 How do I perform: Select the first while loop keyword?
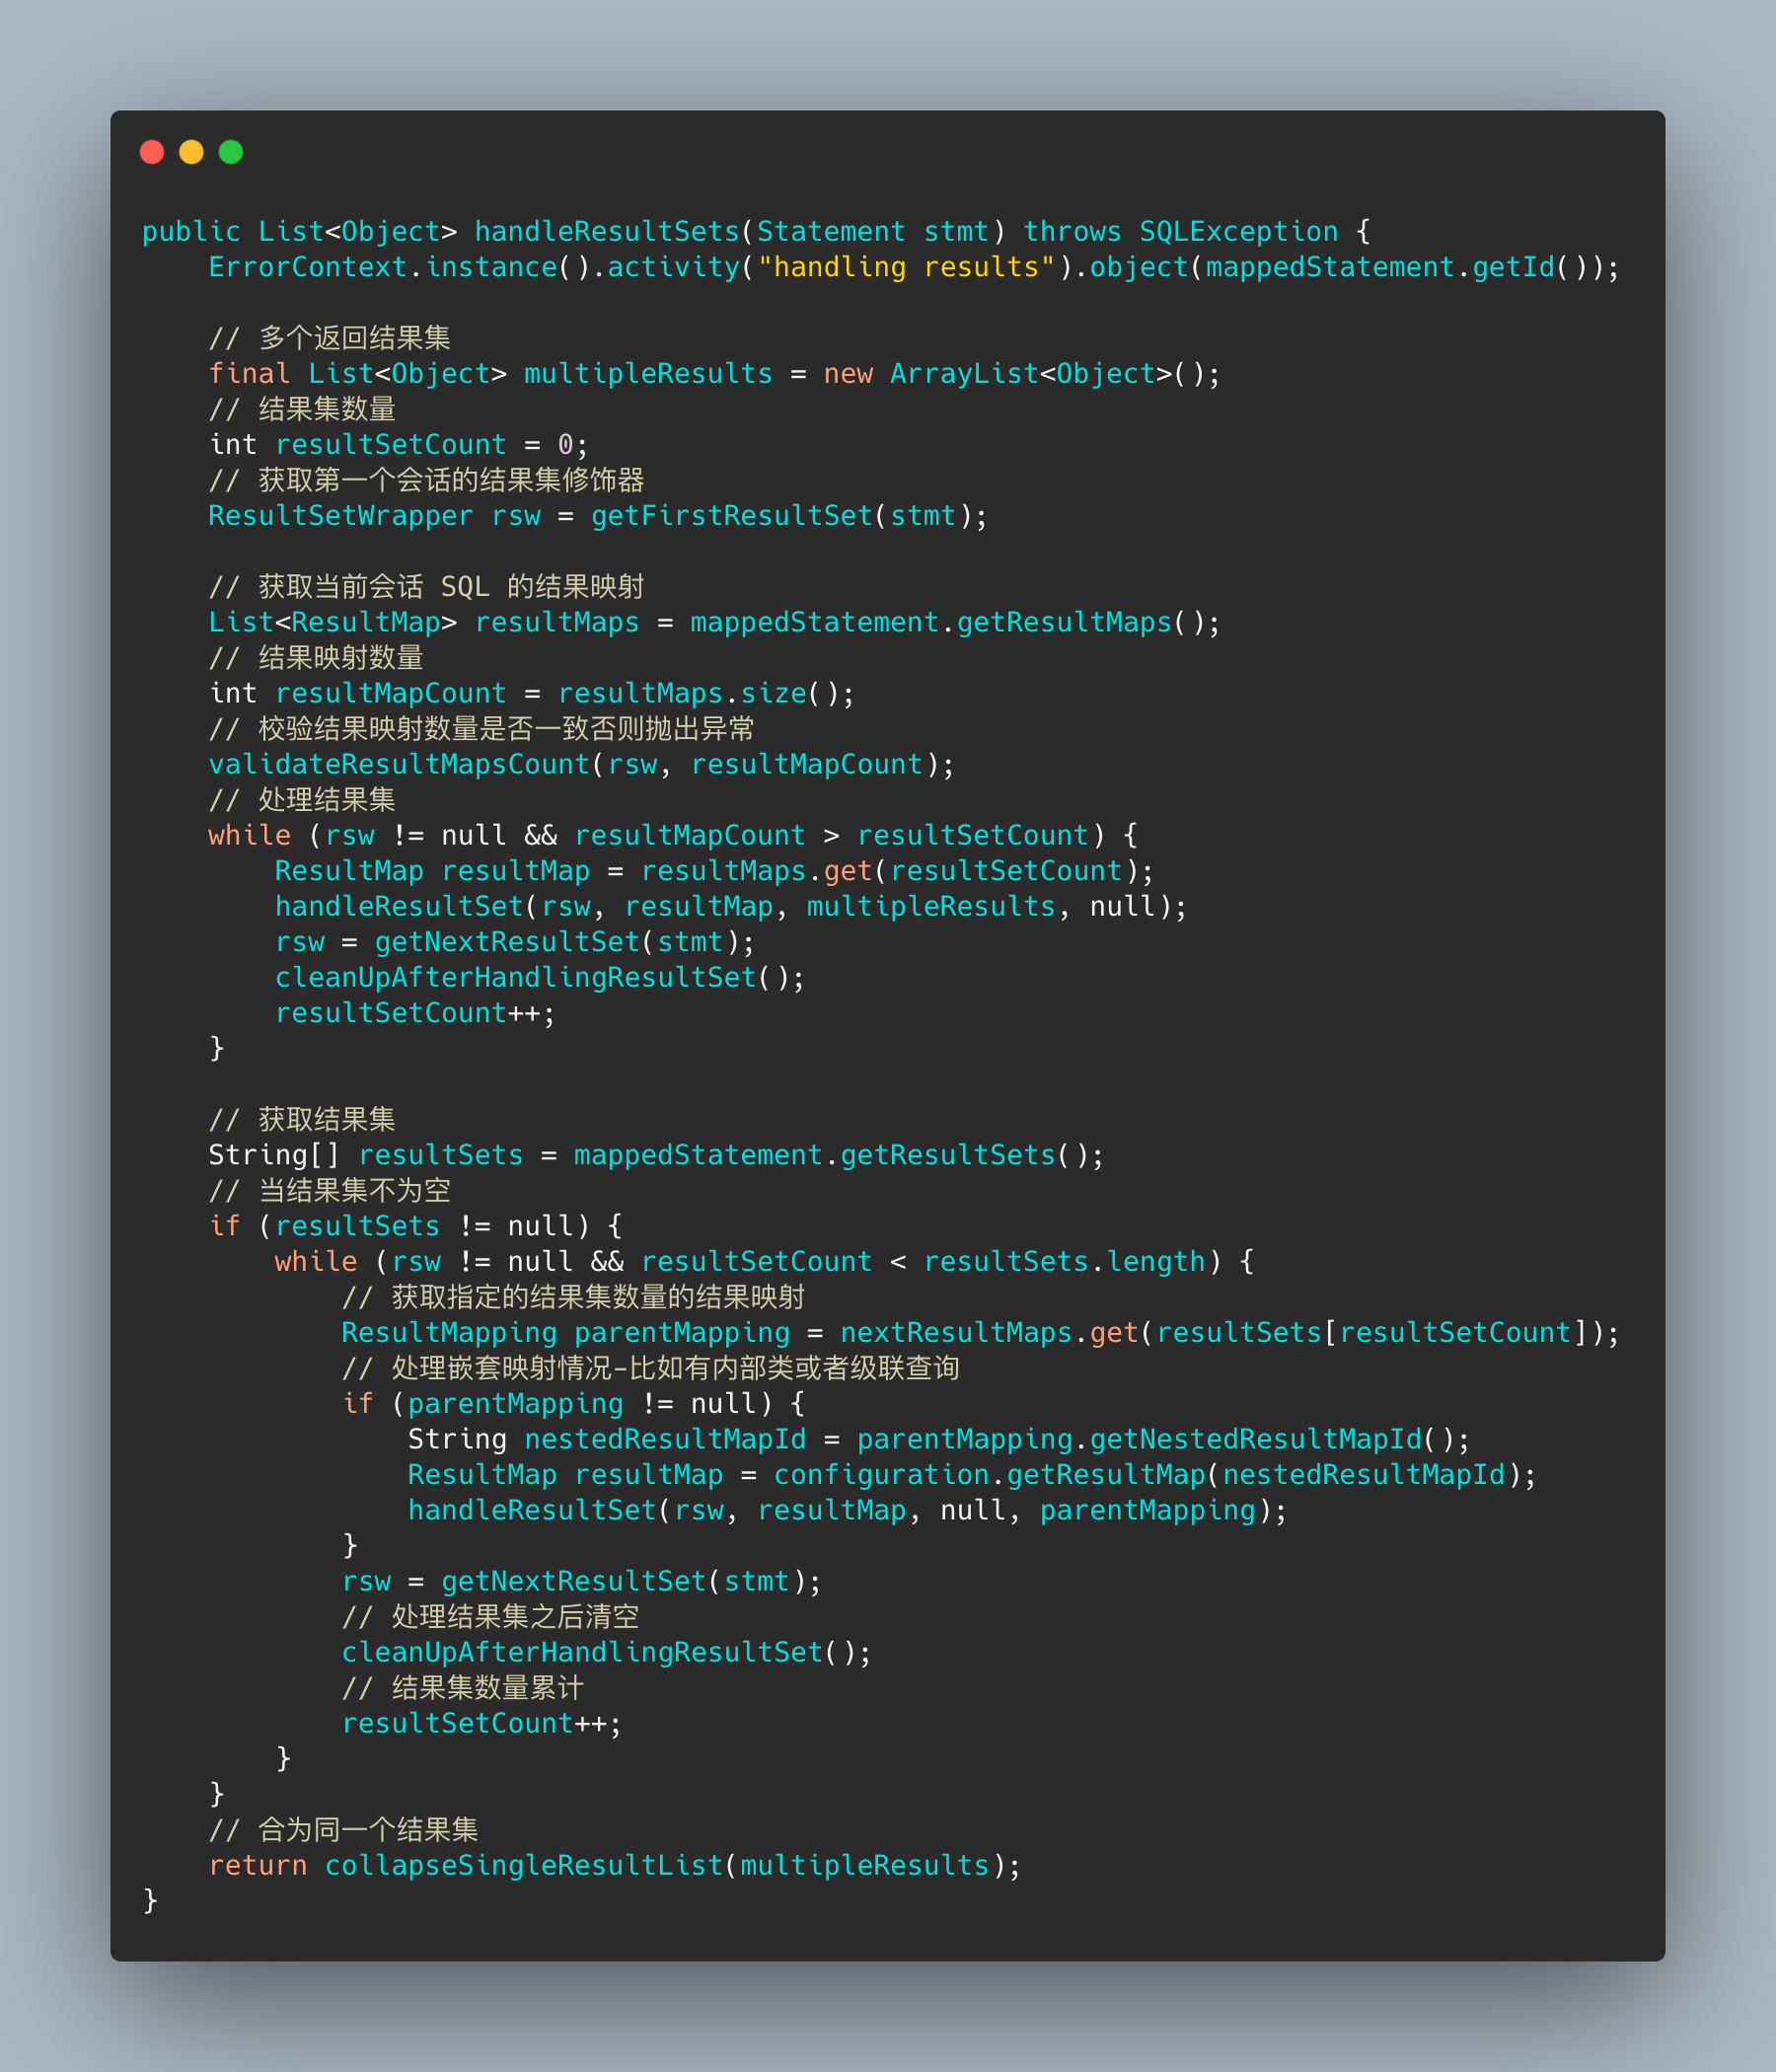pos(248,834)
